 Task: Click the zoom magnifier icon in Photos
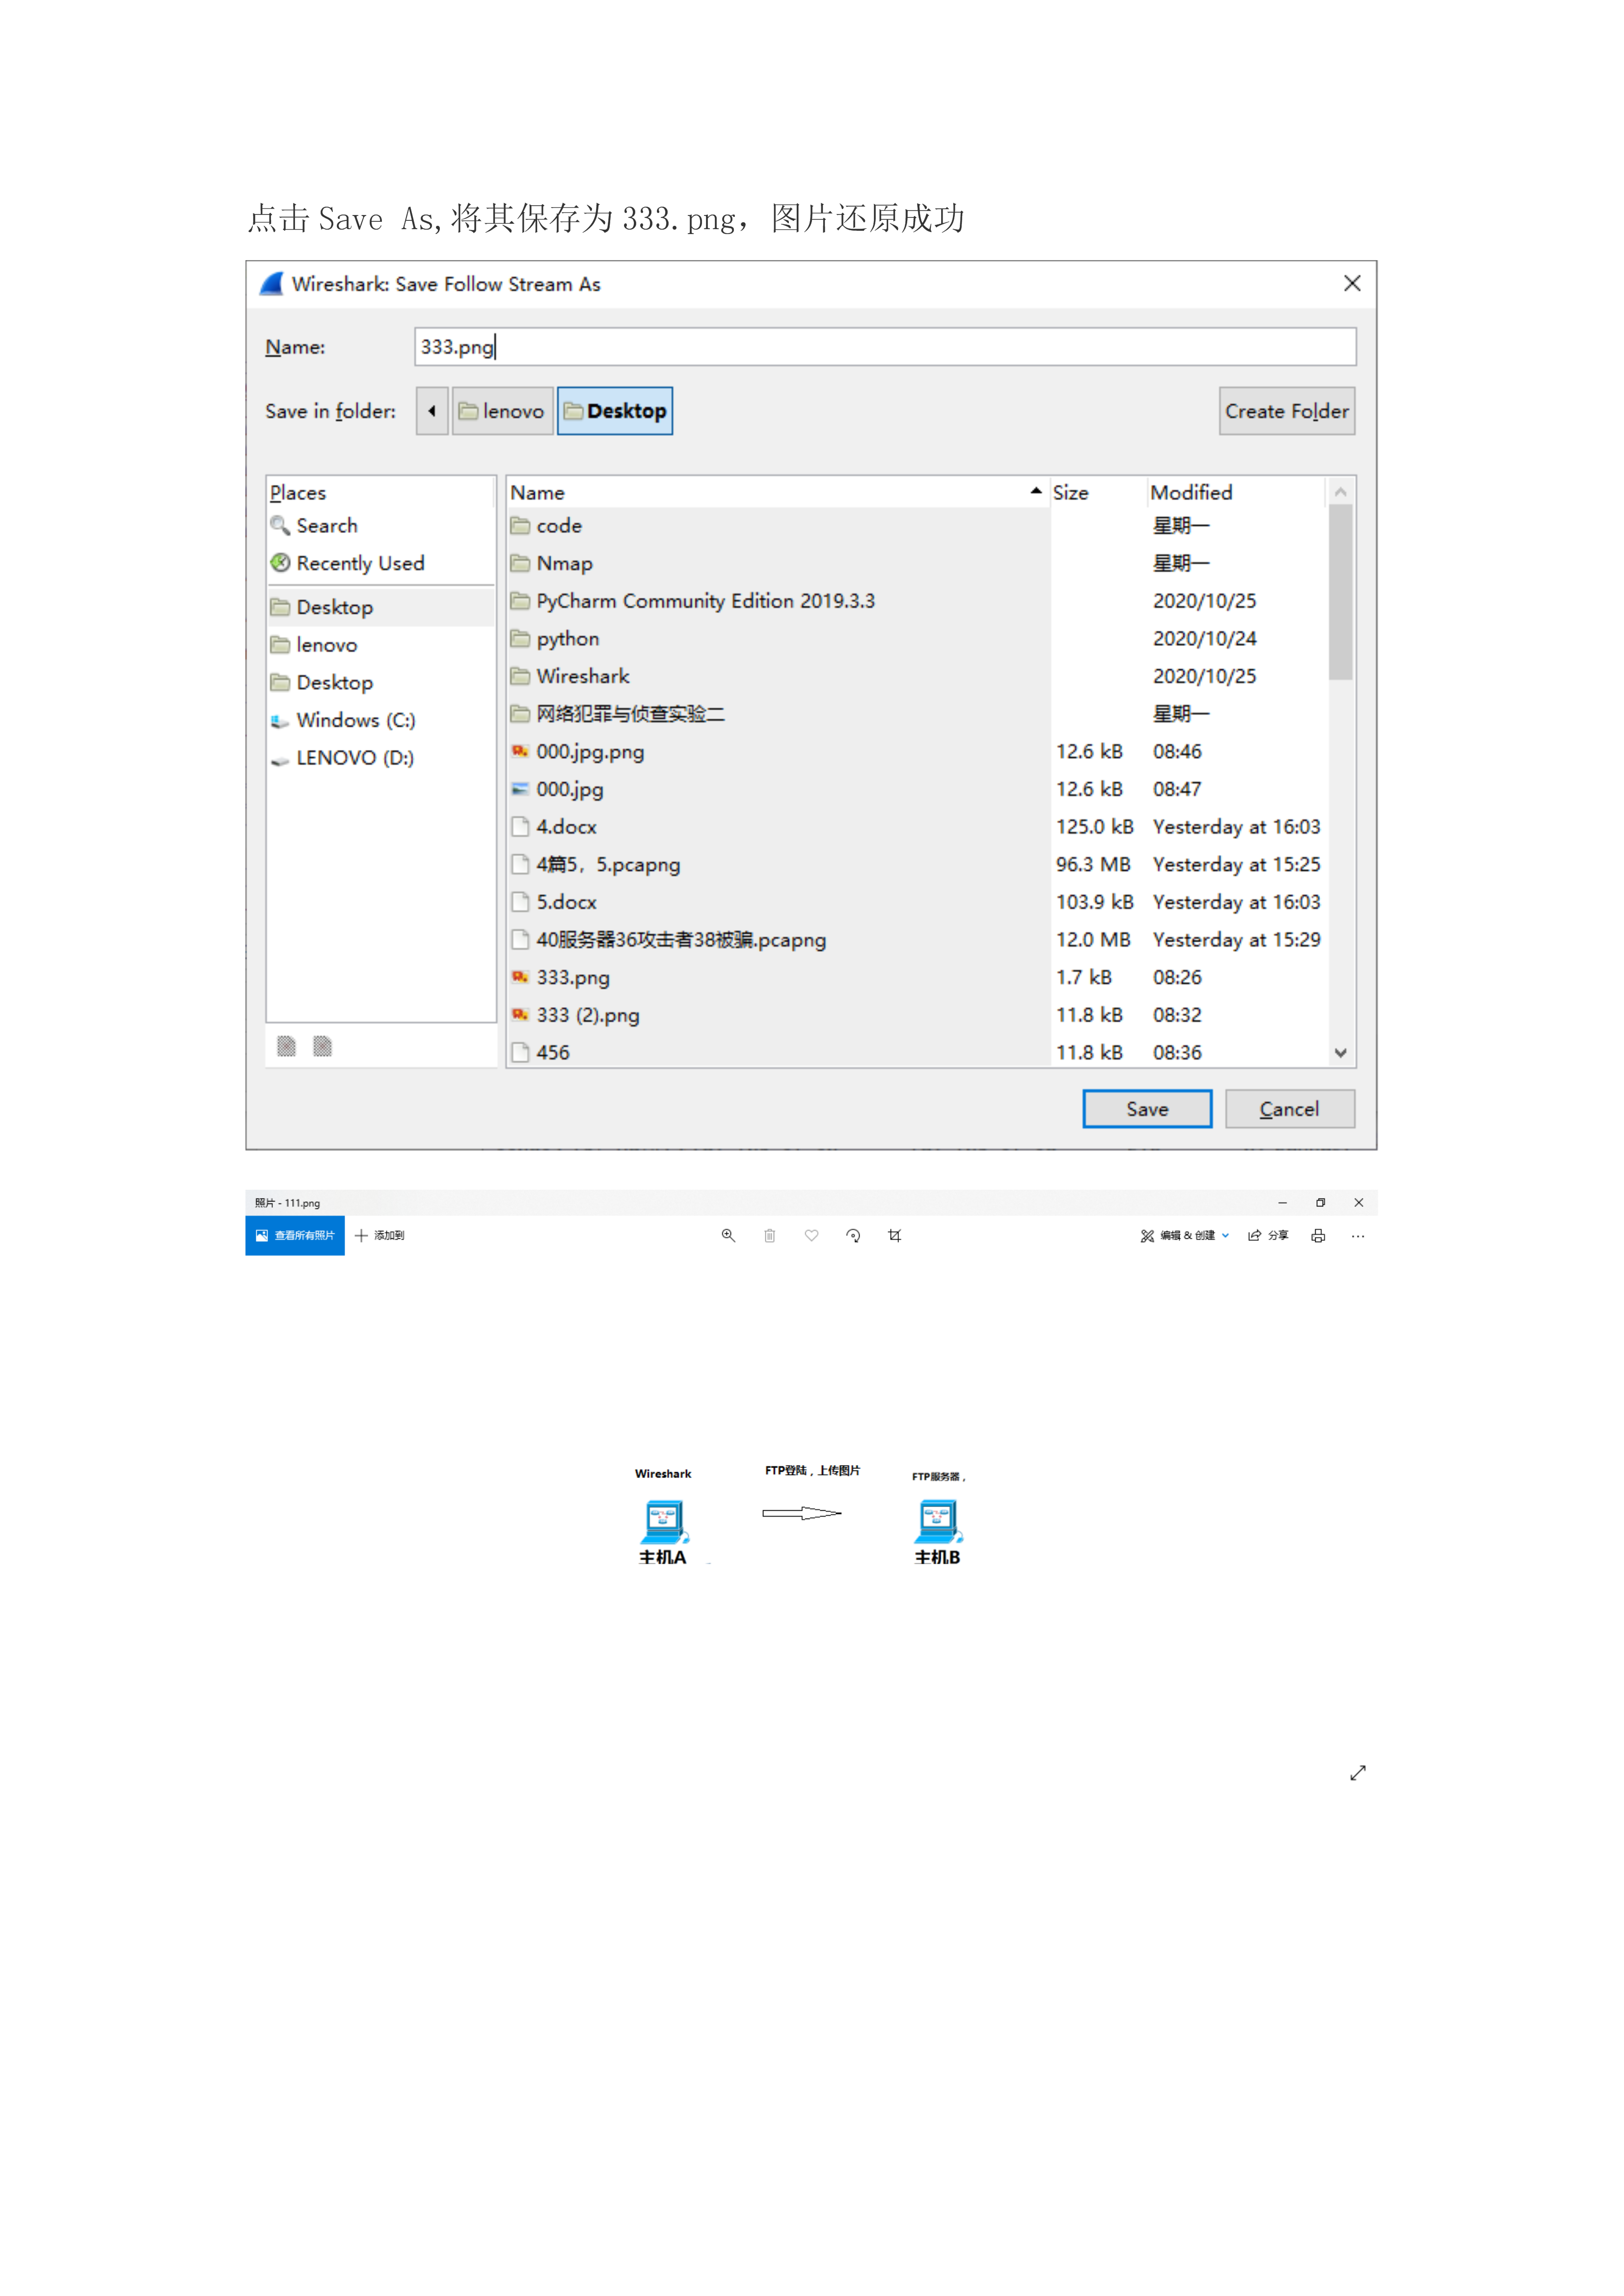[x=728, y=1236]
